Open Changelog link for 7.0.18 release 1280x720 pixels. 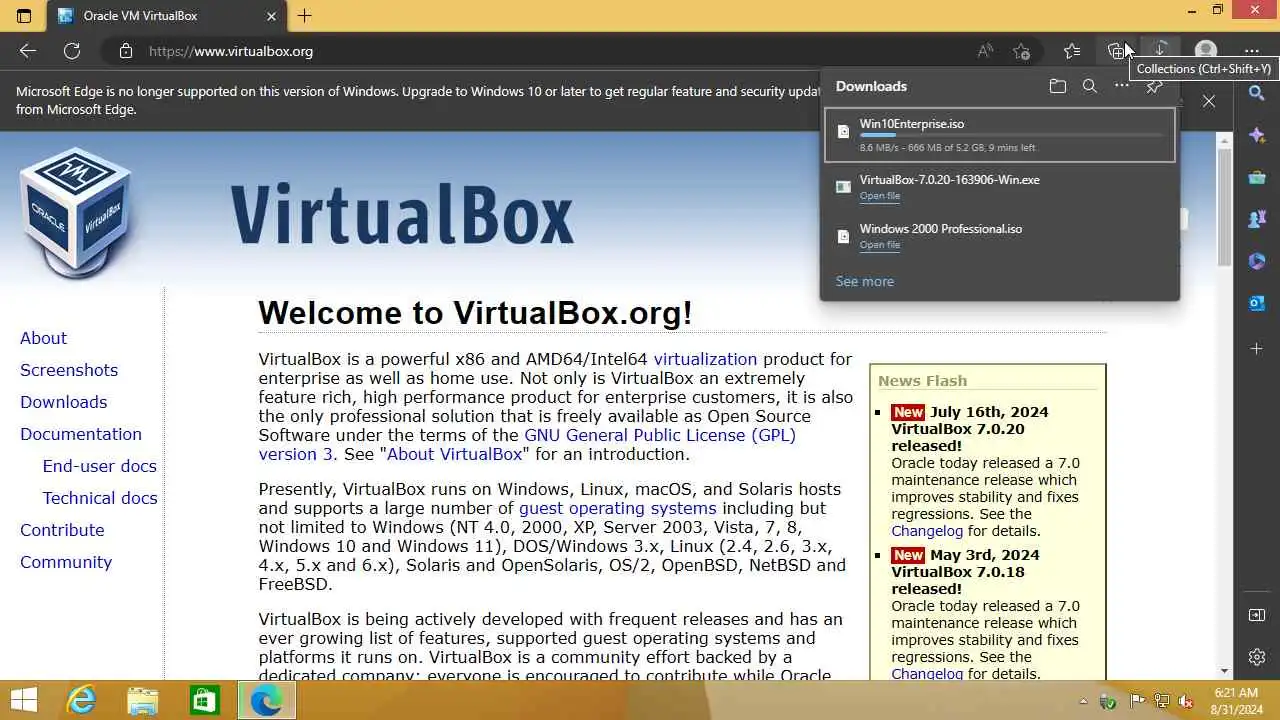[927, 674]
